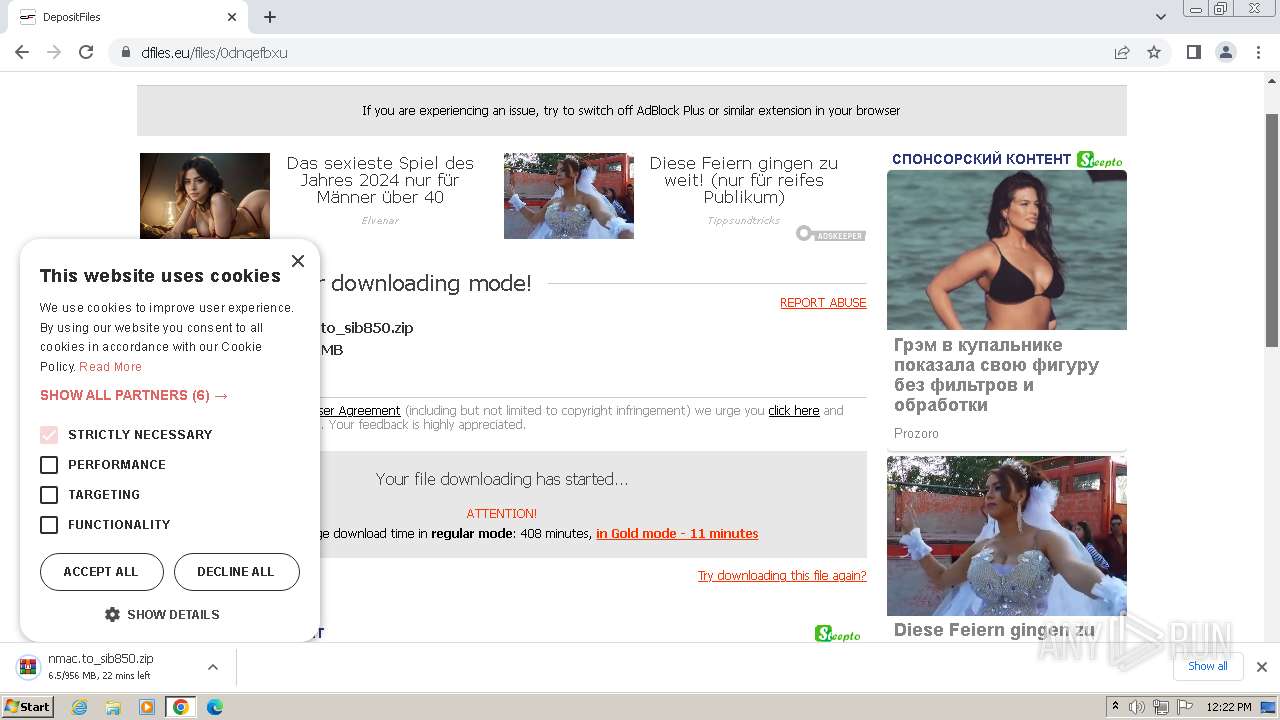Show hidden system tray icons arrow
This screenshot has width=1280, height=720.
[1115, 707]
